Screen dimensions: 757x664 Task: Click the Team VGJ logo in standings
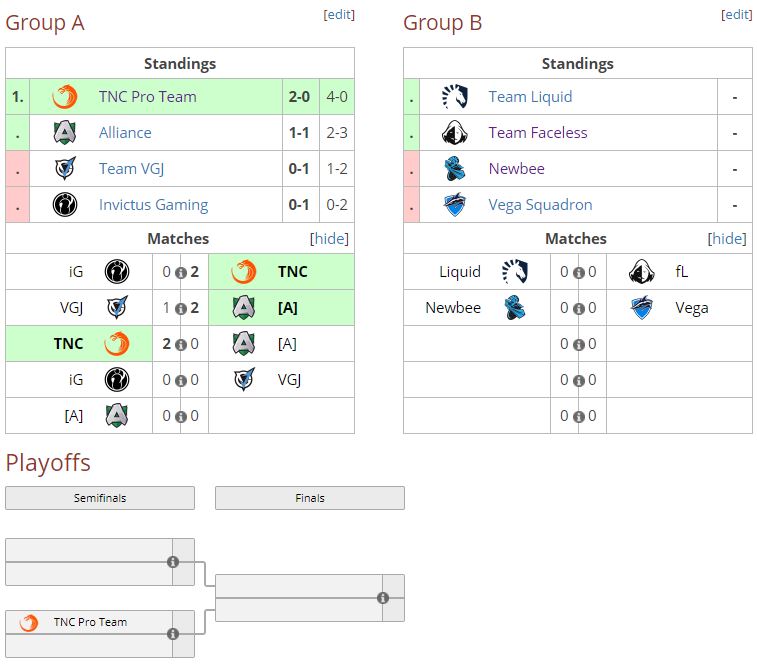click(x=65, y=169)
